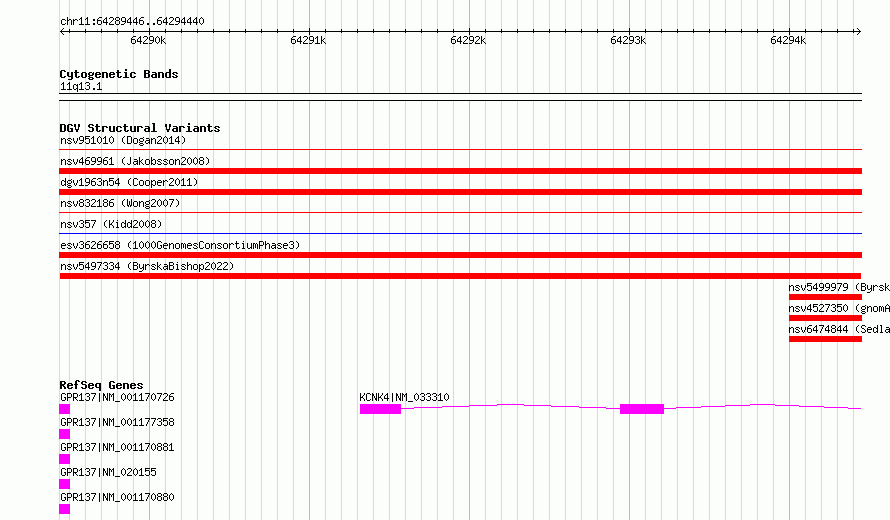Image resolution: width=890 pixels, height=520 pixels.
Task: Click the magenta exon under GPR137|NM_001170726
Action: pos(65,409)
